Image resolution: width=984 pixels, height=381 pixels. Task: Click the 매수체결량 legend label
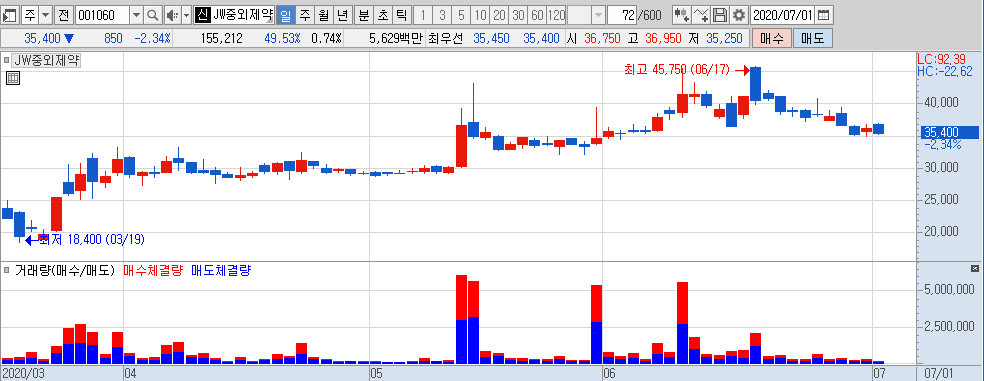pyautogui.click(x=153, y=271)
